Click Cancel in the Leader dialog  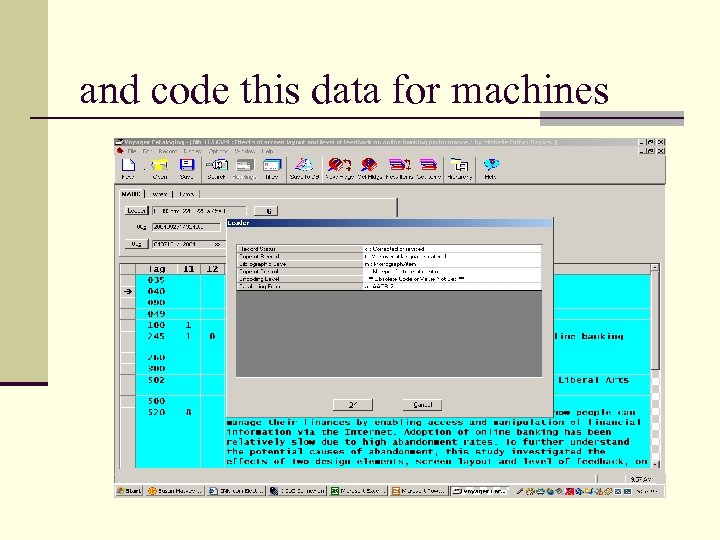(x=422, y=405)
